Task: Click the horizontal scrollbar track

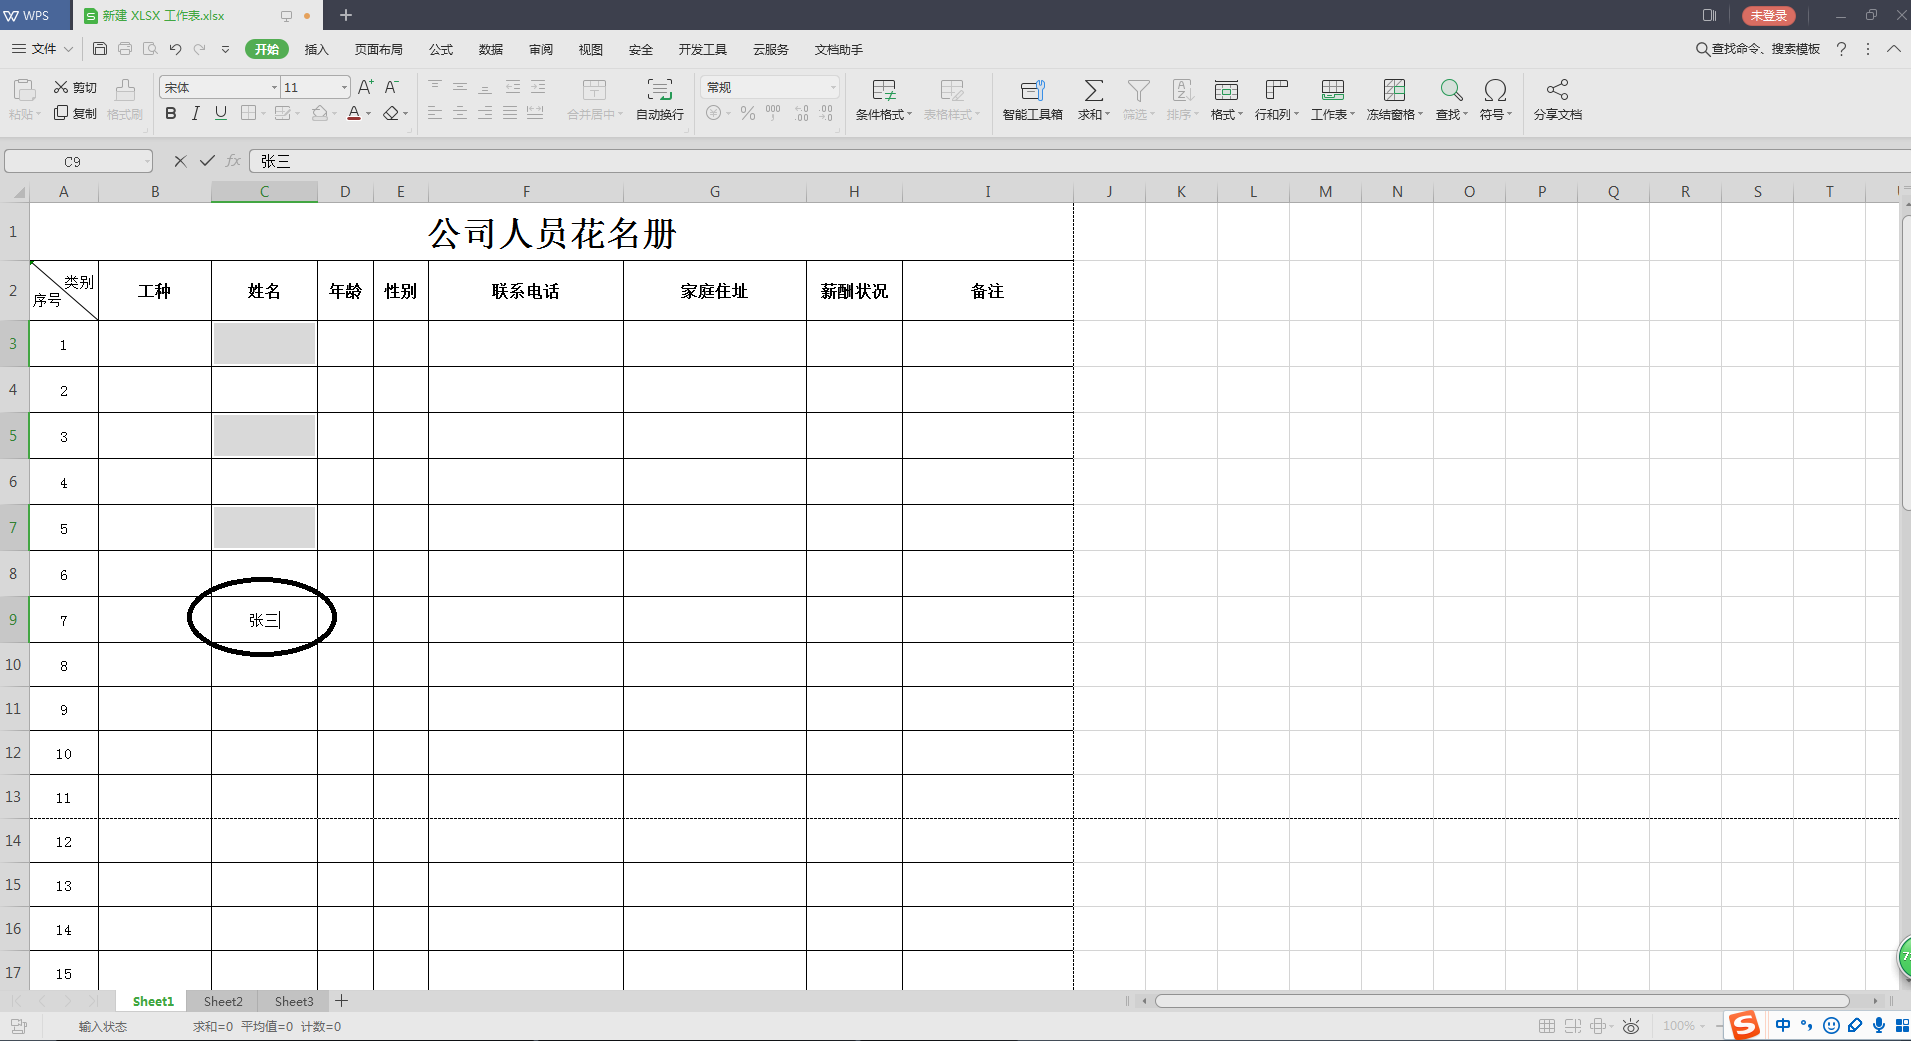Action: coord(1502,1001)
